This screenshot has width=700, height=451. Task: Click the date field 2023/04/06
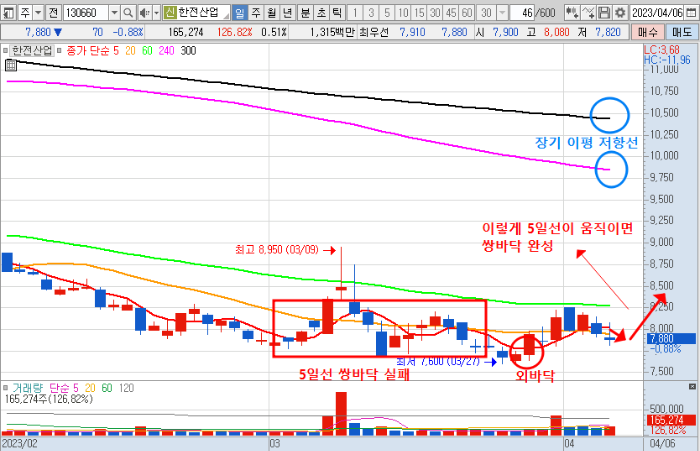pos(657,13)
